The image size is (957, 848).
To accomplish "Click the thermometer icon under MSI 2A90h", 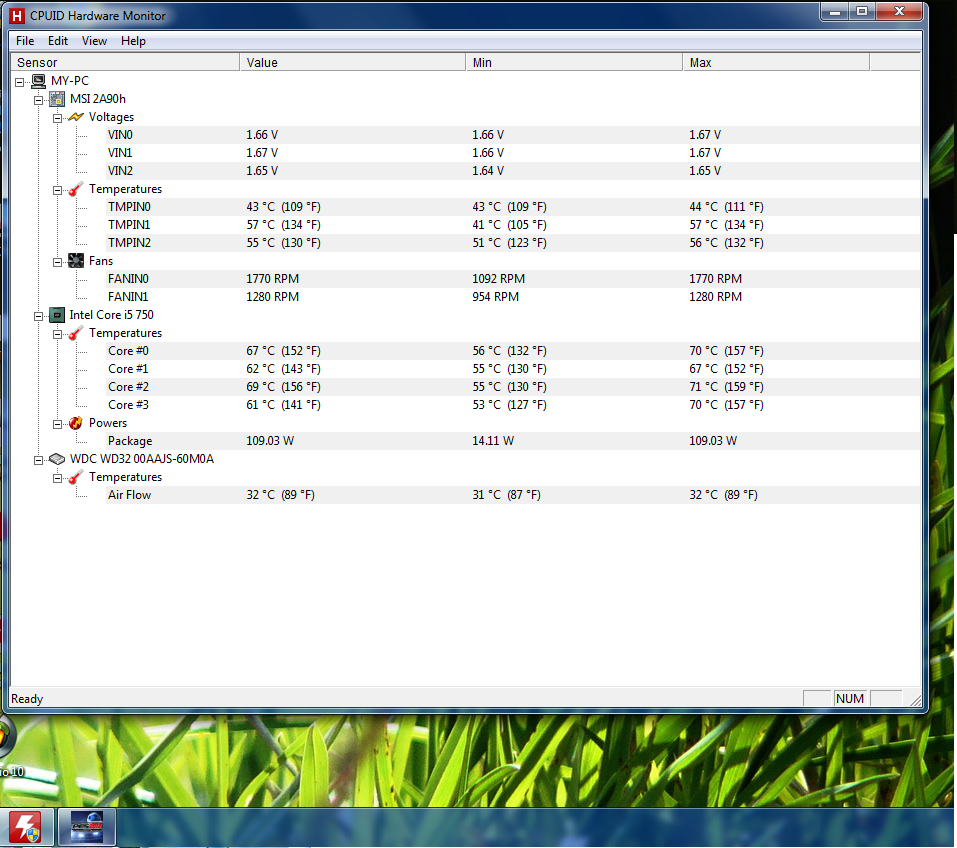I will 76,189.
